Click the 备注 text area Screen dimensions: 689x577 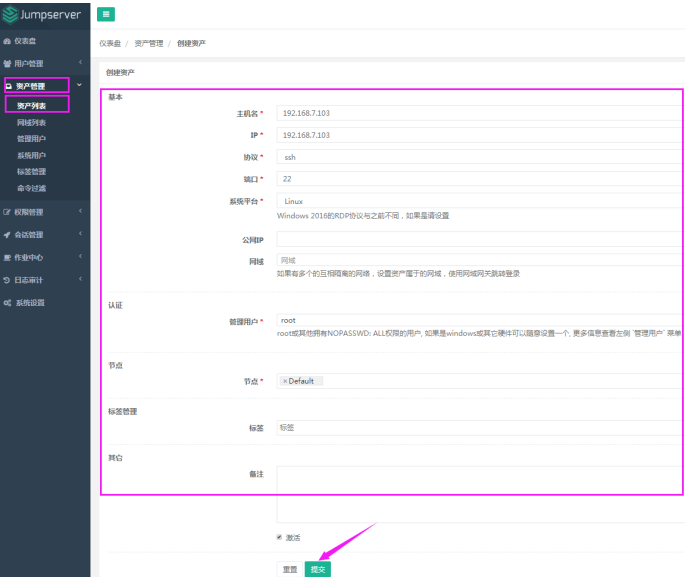(x=480, y=494)
